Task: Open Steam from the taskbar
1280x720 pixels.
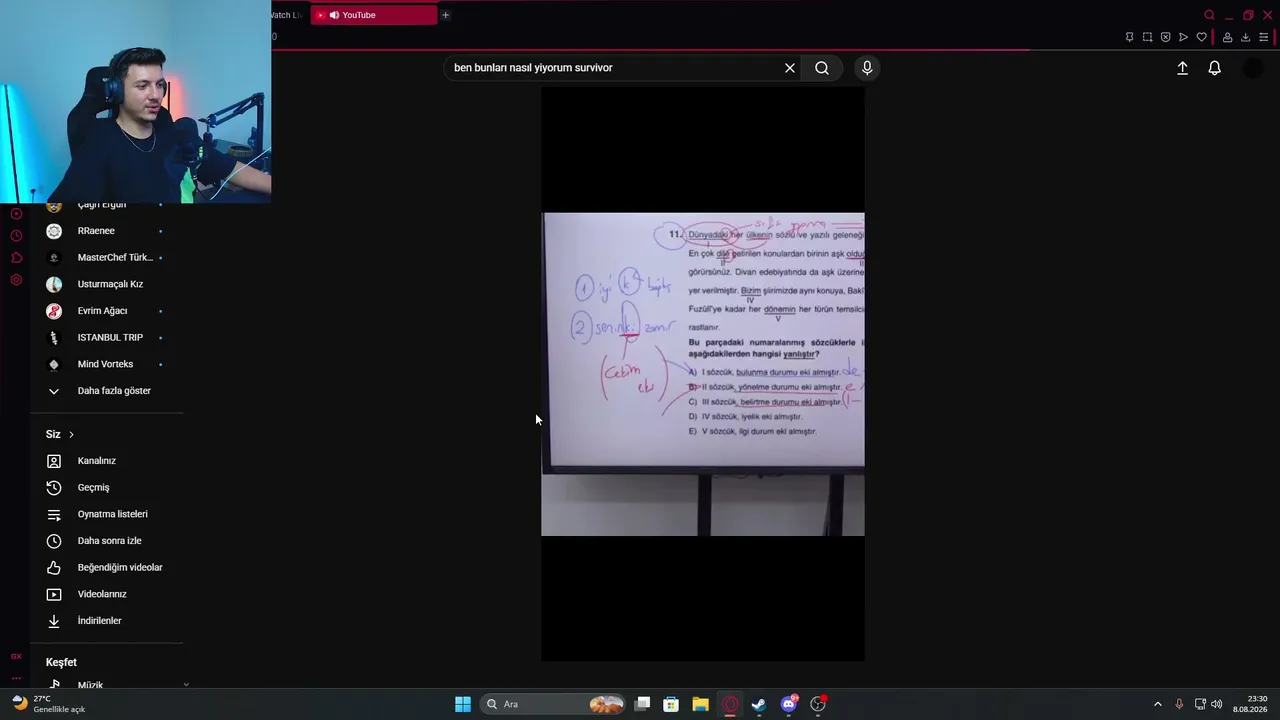Action: coord(759,704)
